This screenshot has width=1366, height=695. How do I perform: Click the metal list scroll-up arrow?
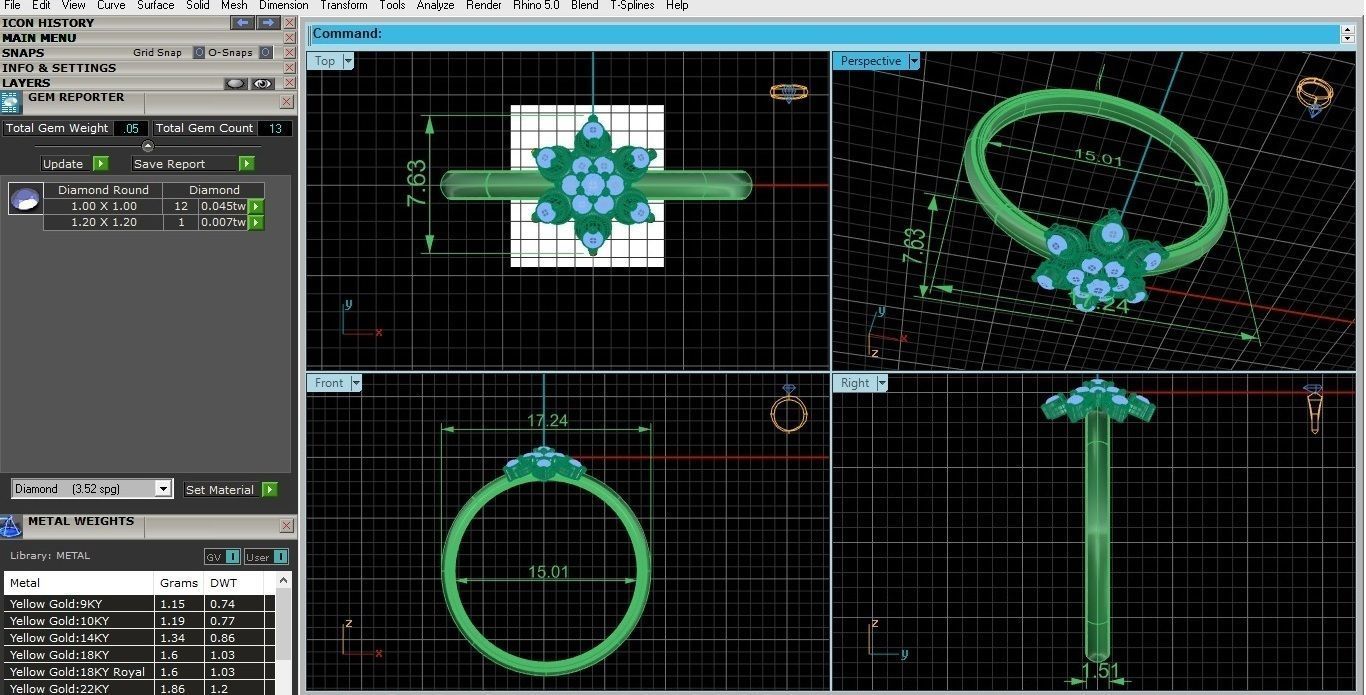click(x=284, y=581)
